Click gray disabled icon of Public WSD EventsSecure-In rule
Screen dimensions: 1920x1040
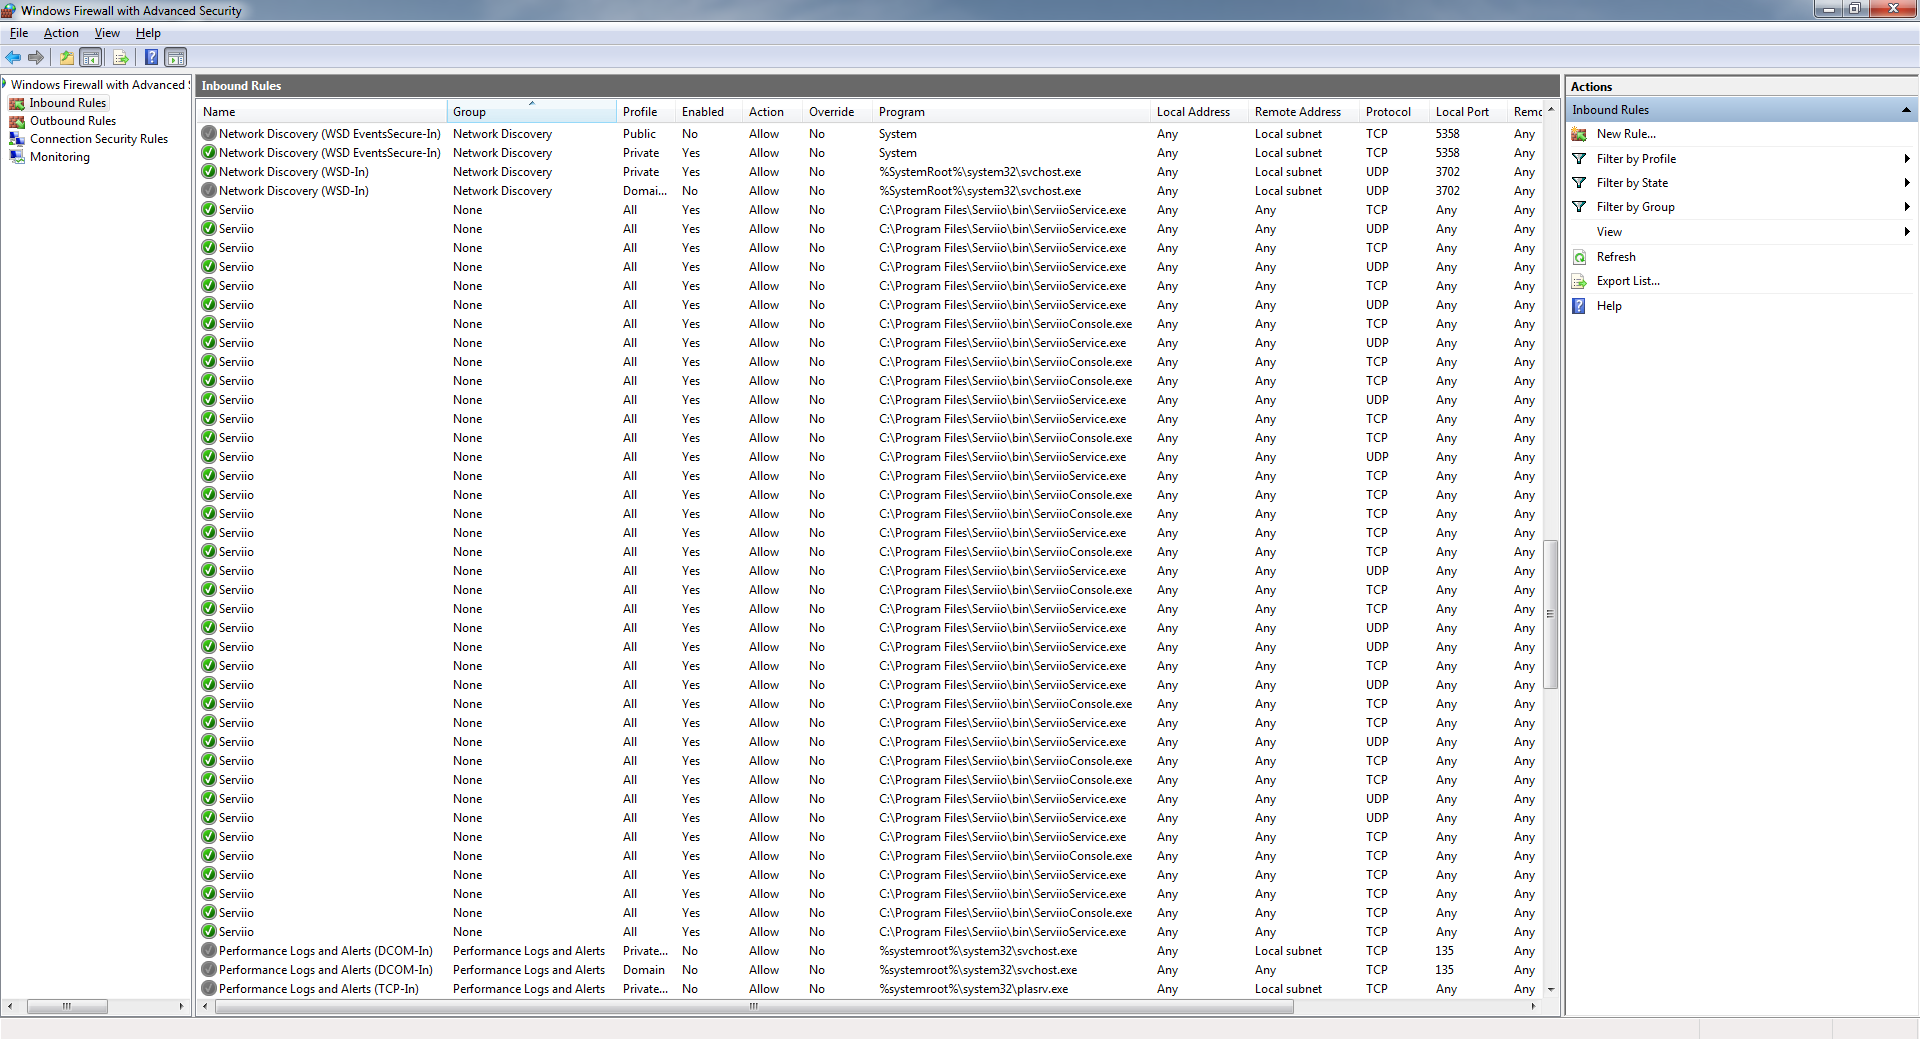click(209, 133)
